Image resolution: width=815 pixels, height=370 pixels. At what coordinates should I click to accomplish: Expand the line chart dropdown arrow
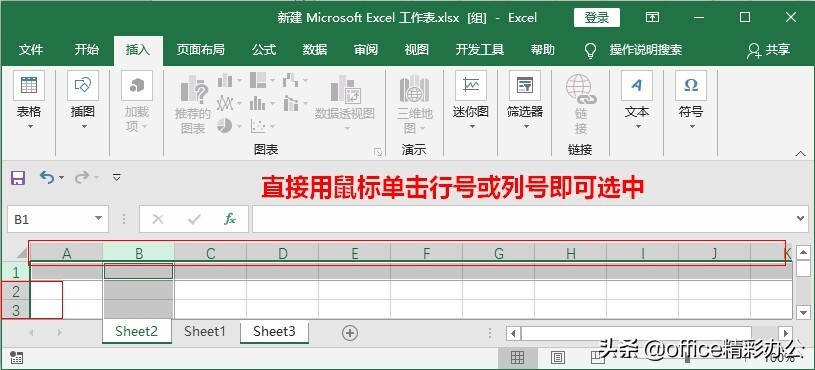239,104
